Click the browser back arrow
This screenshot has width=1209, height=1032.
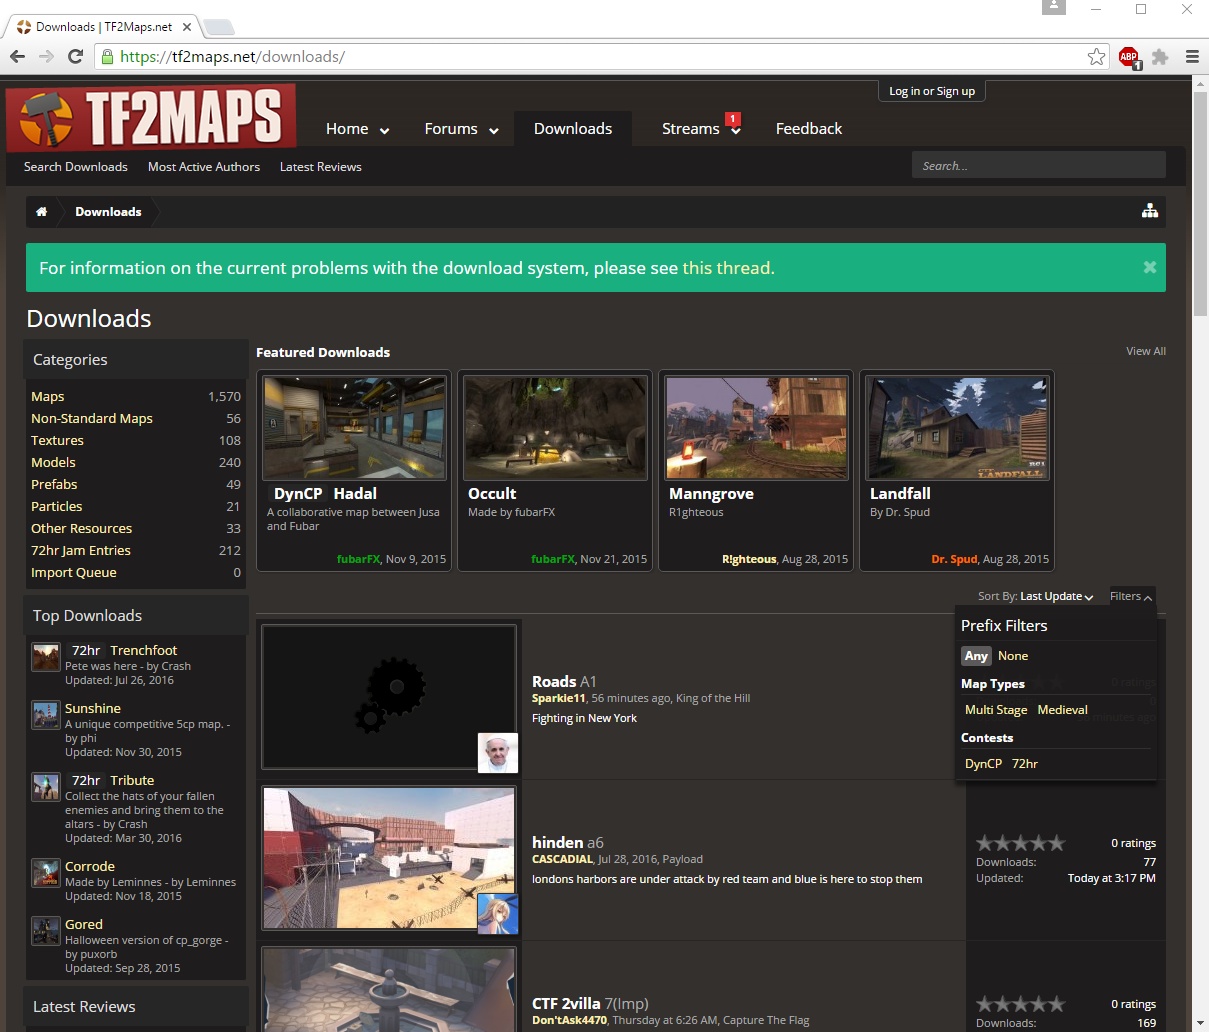[17, 57]
